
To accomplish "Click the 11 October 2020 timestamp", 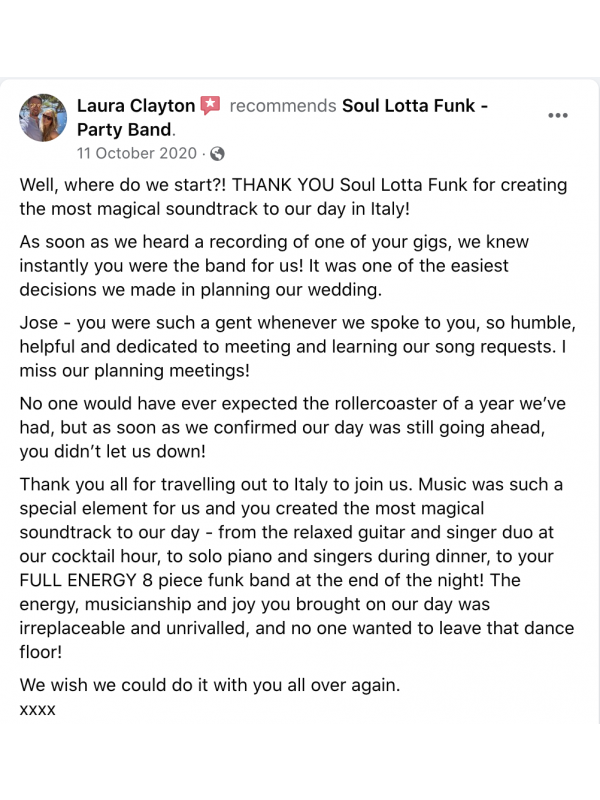I will click(137, 154).
